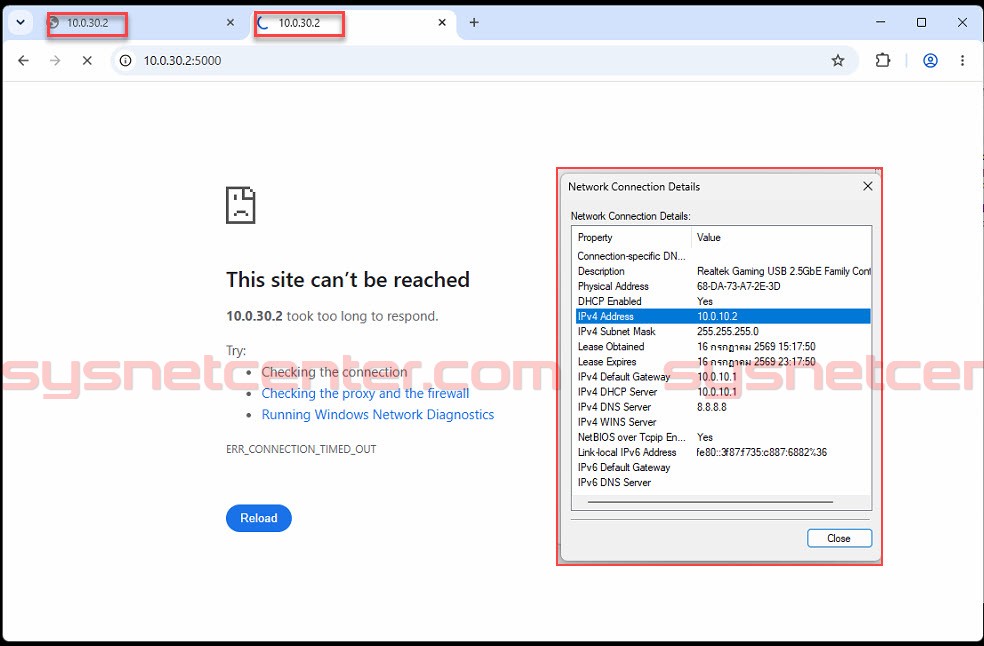Screen dimensions: 984x646
Task: Click the Close button in Network Connection Details
Action: click(839, 538)
